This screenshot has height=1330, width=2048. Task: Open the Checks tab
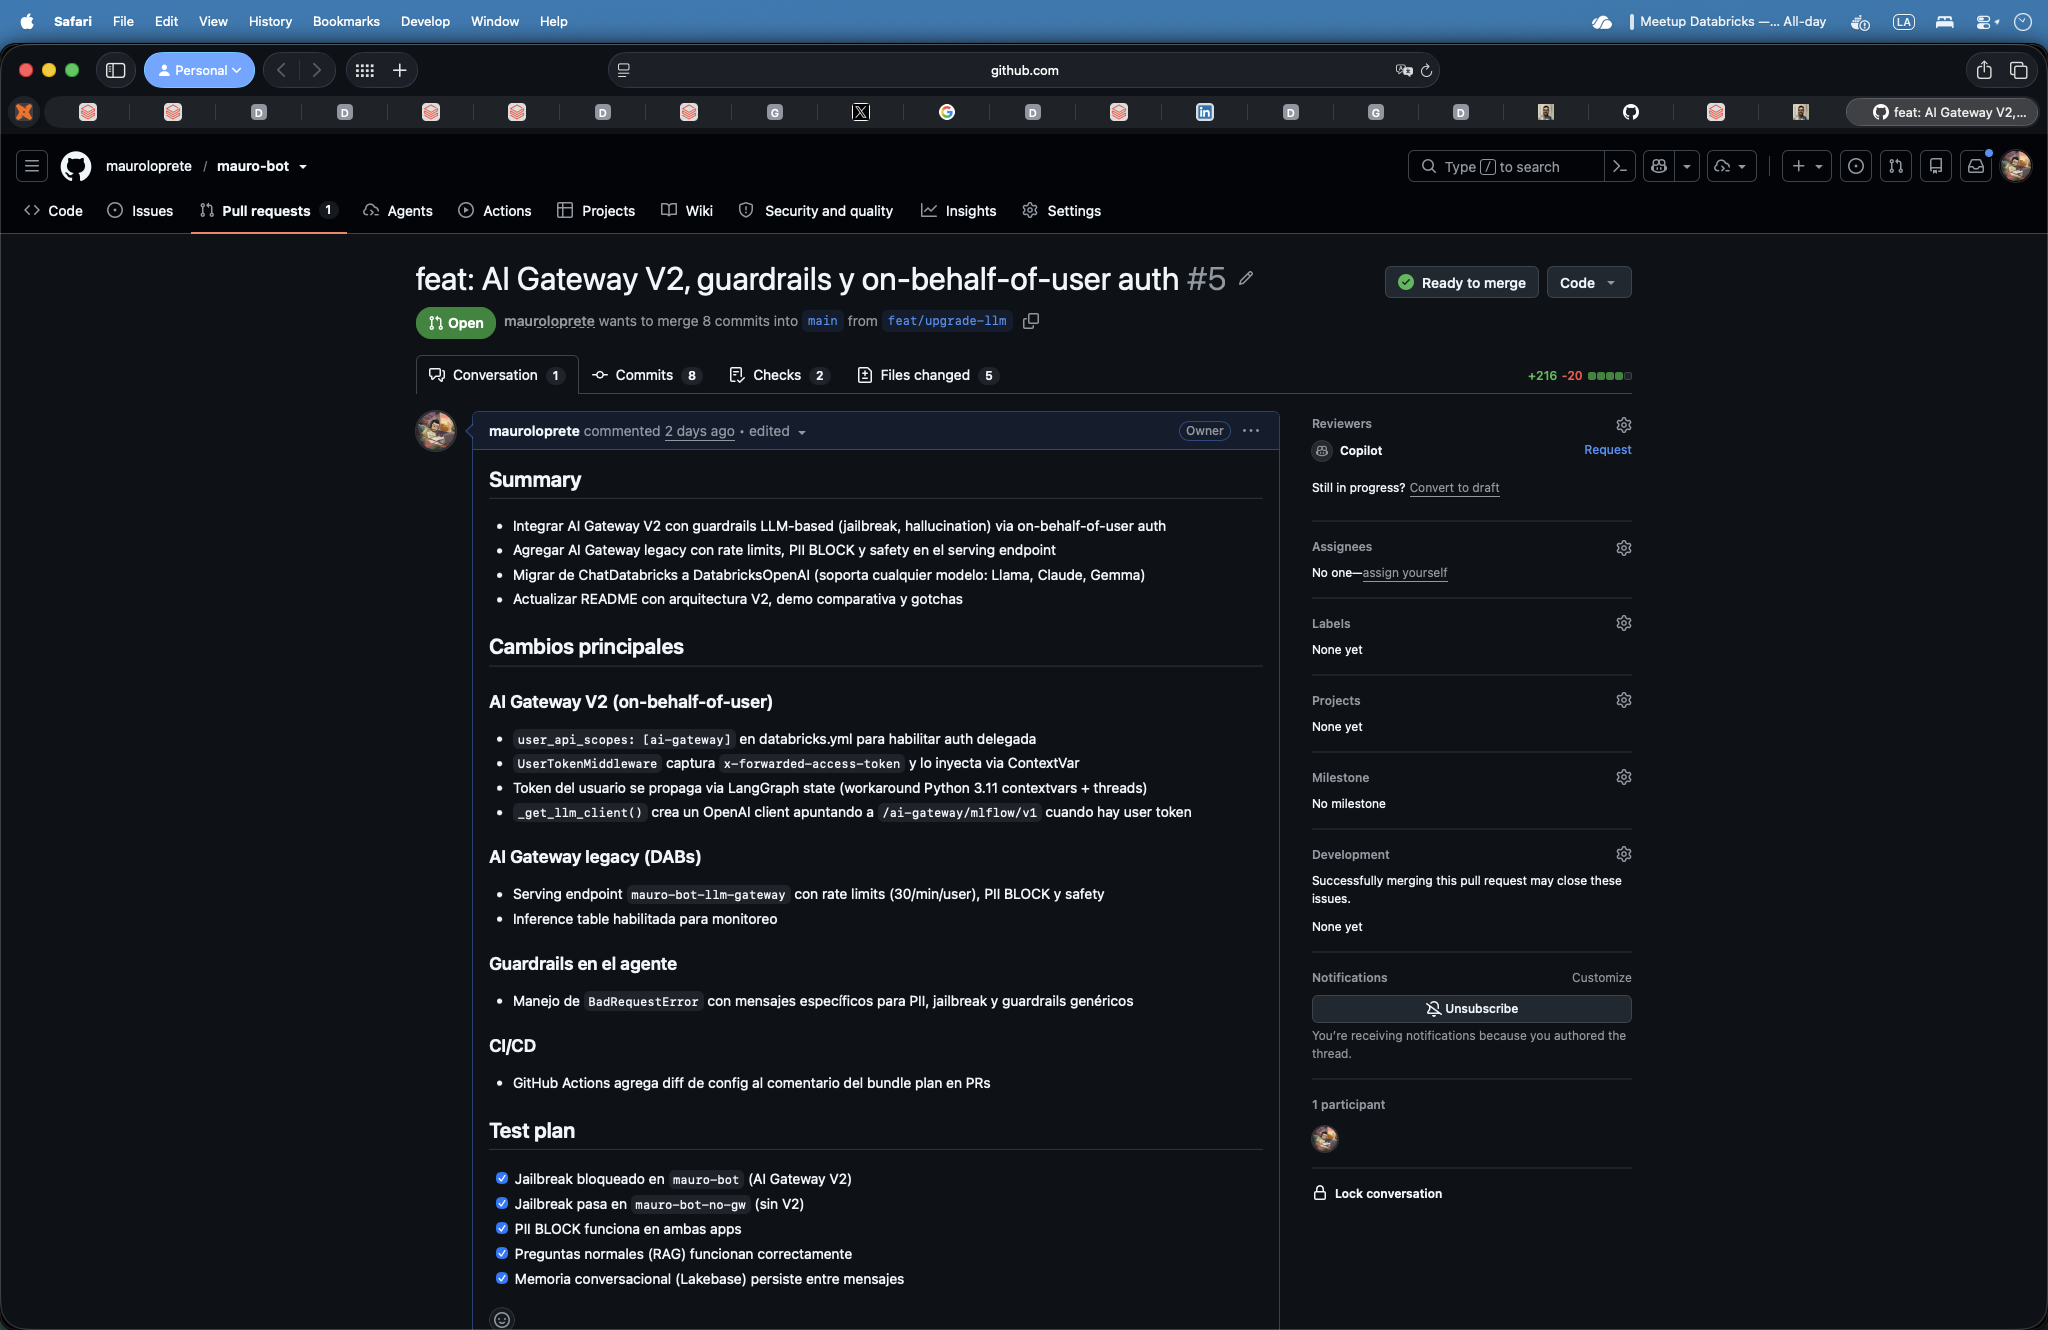778,375
